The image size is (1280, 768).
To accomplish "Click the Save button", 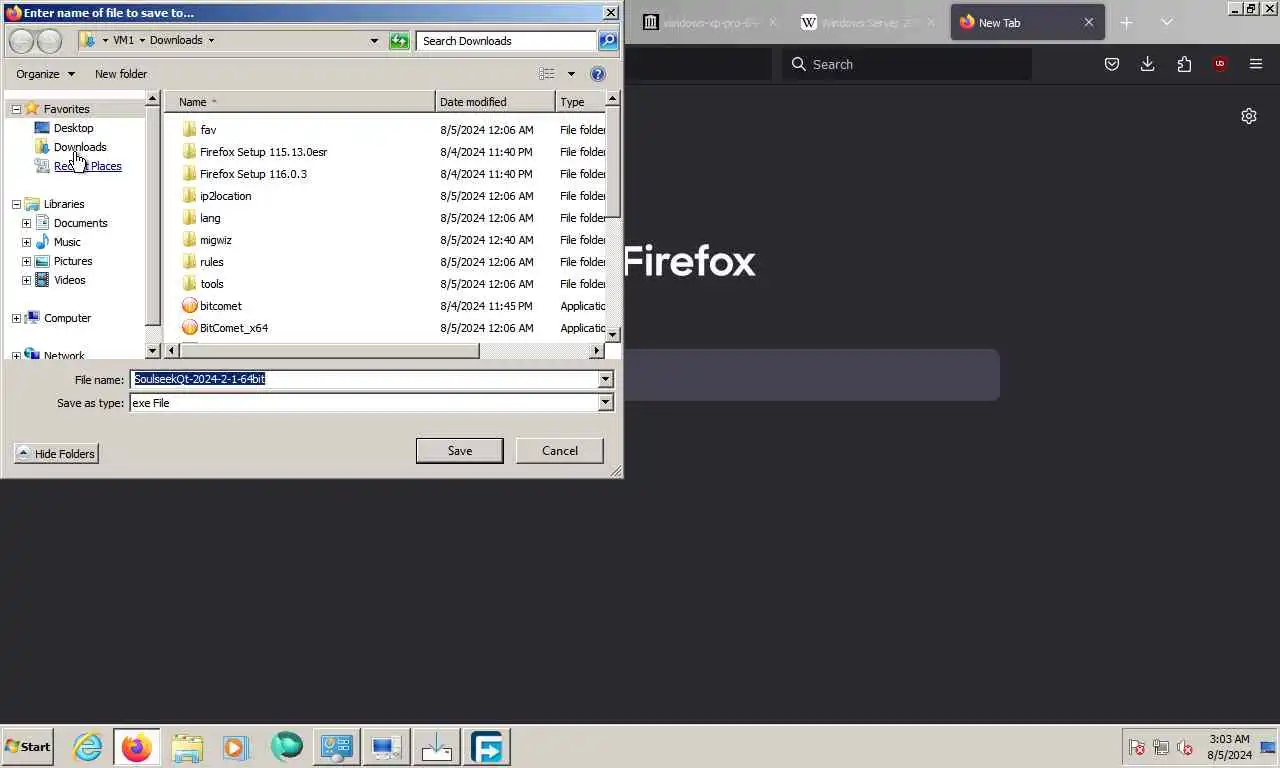I will tap(460, 451).
